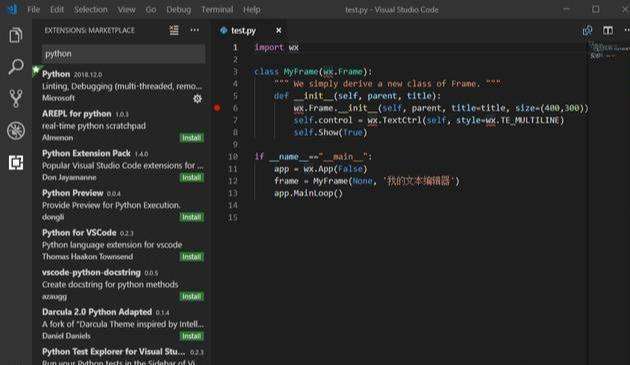Click line number 15 in the gutter
Viewport: 630px width, 365px height.
(x=233, y=217)
